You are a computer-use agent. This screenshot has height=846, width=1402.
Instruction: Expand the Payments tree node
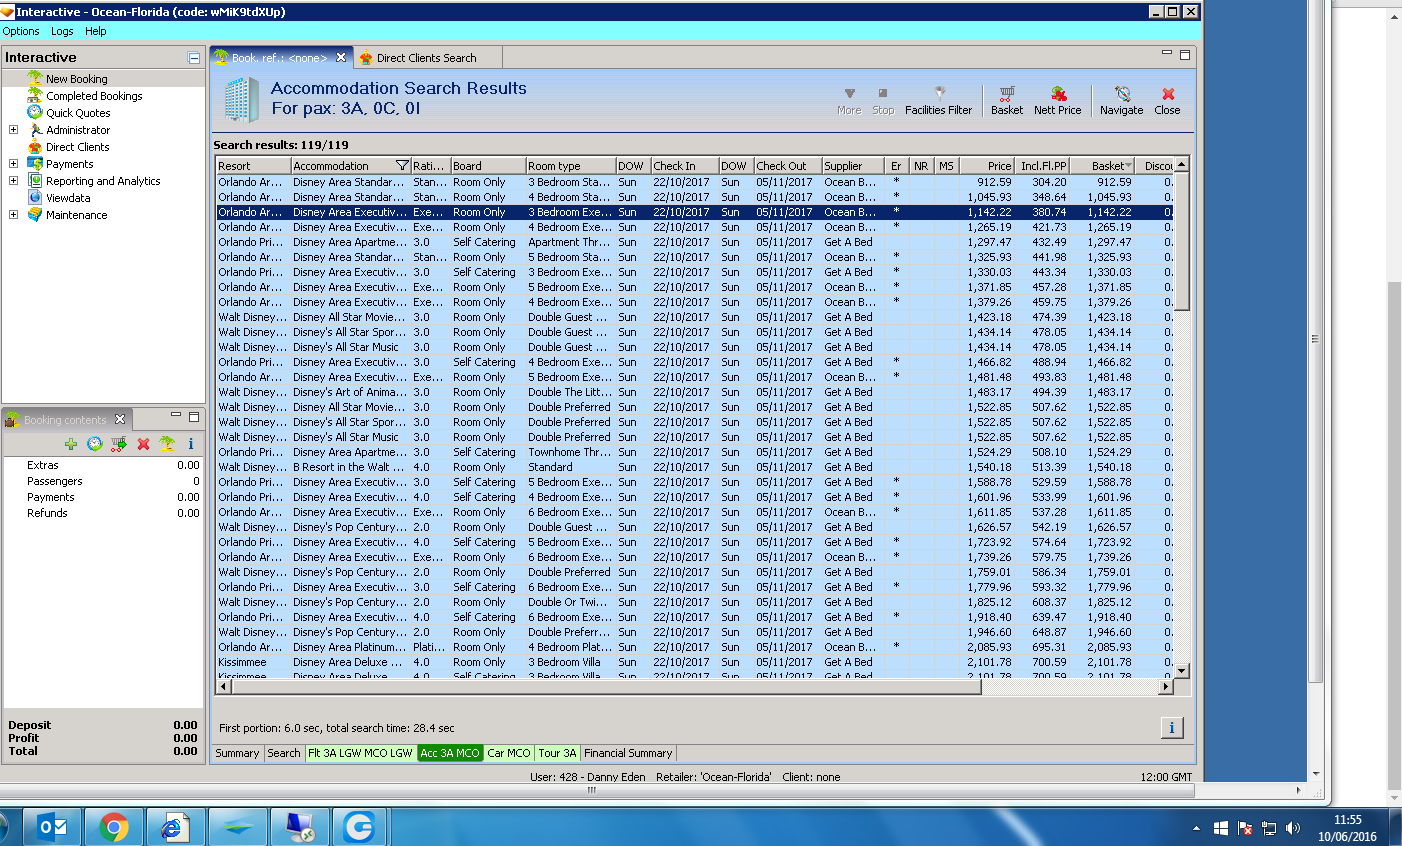click(x=13, y=164)
